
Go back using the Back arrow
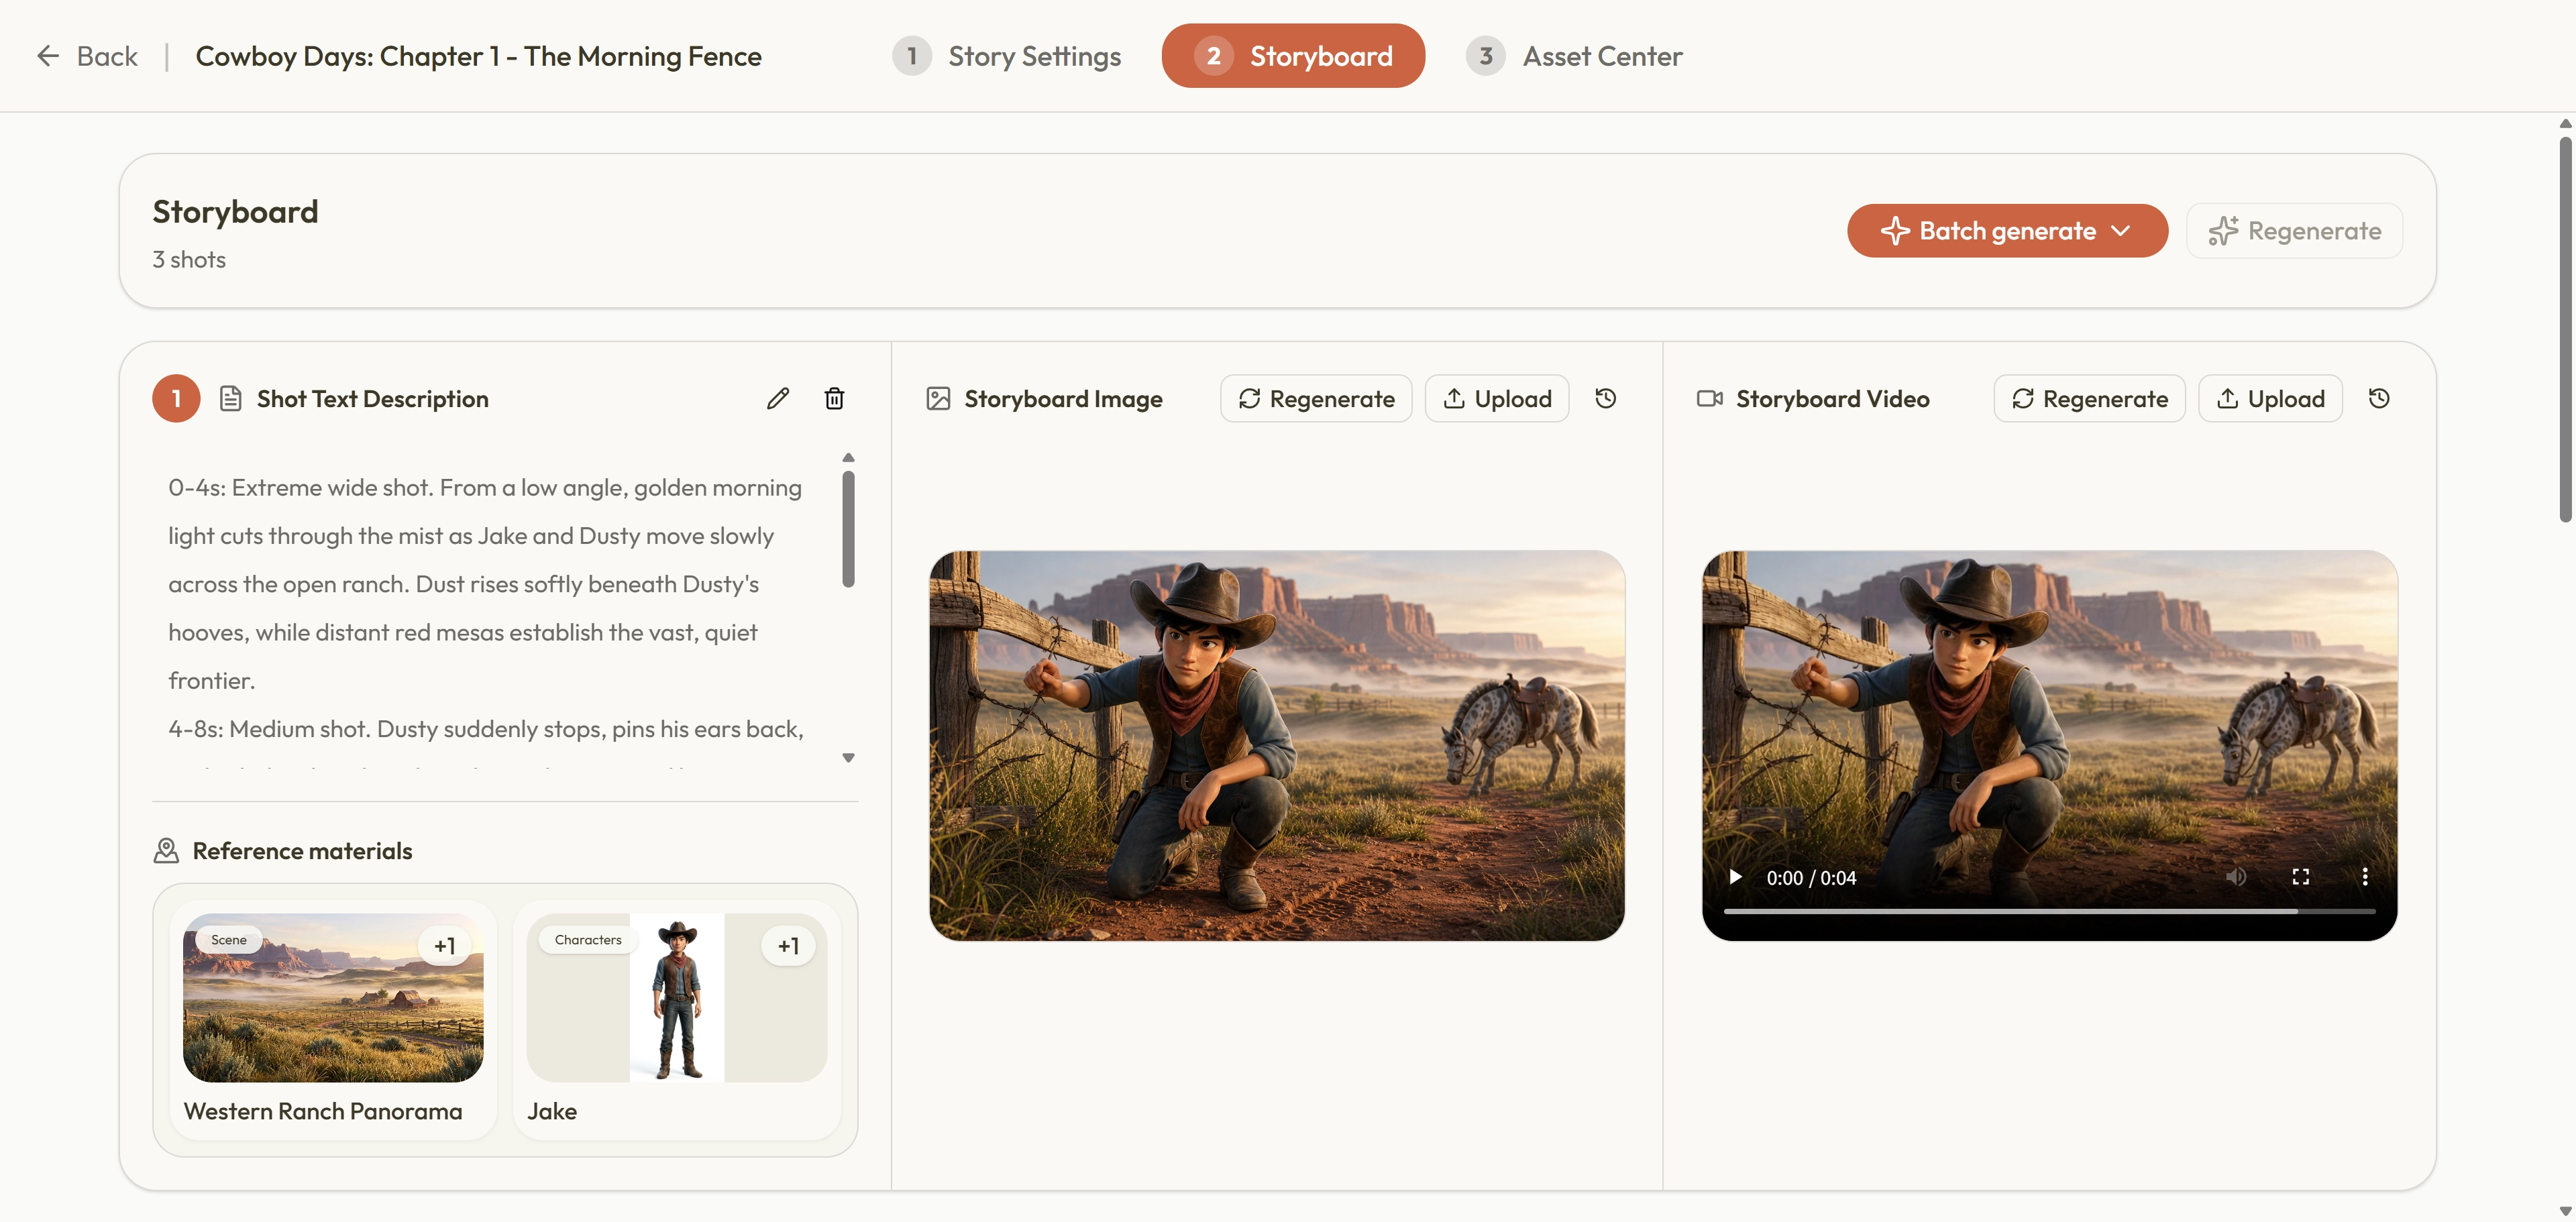87,56
